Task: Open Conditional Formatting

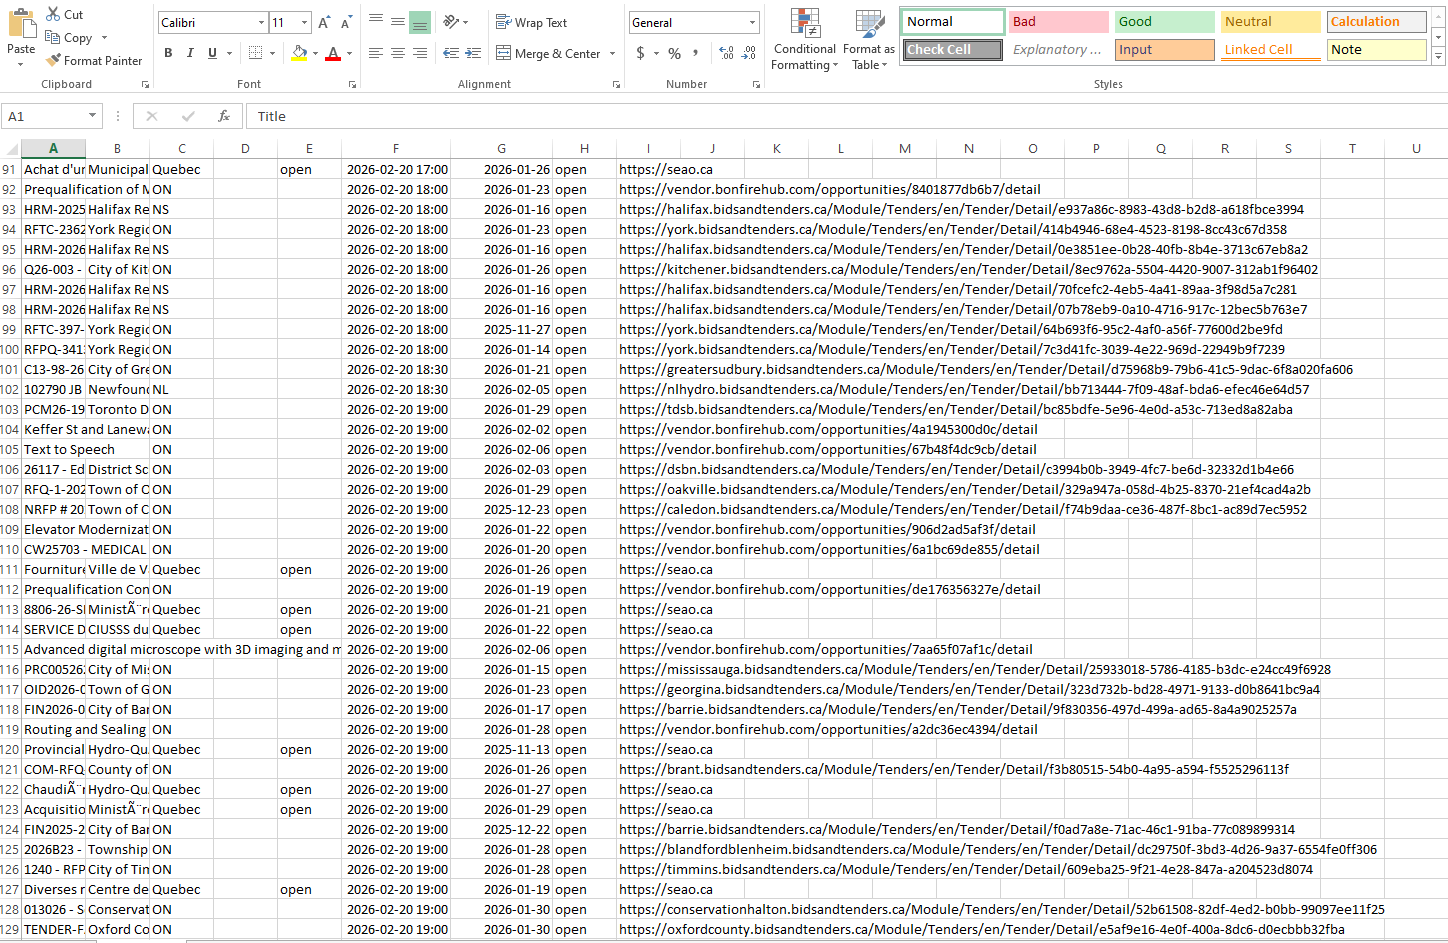Action: click(x=803, y=40)
